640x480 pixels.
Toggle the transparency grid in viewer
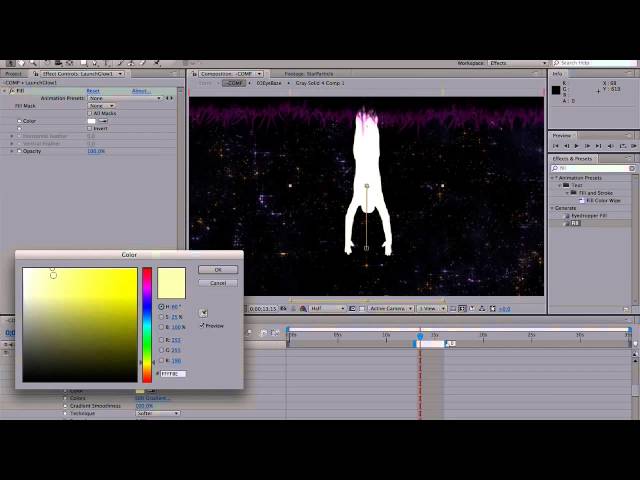[362, 309]
